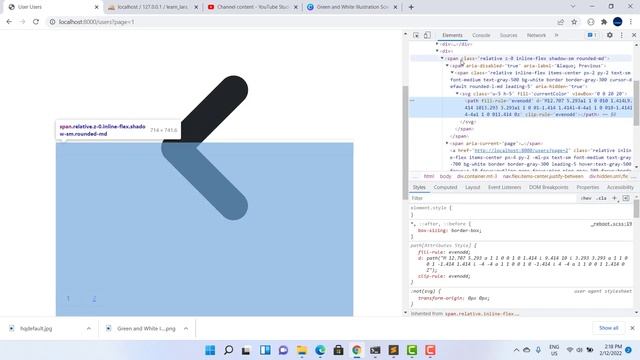Image resolution: width=640 pixels, height=360 pixels.
Task: Open File Explorer from the taskbar
Action: (x=302, y=350)
